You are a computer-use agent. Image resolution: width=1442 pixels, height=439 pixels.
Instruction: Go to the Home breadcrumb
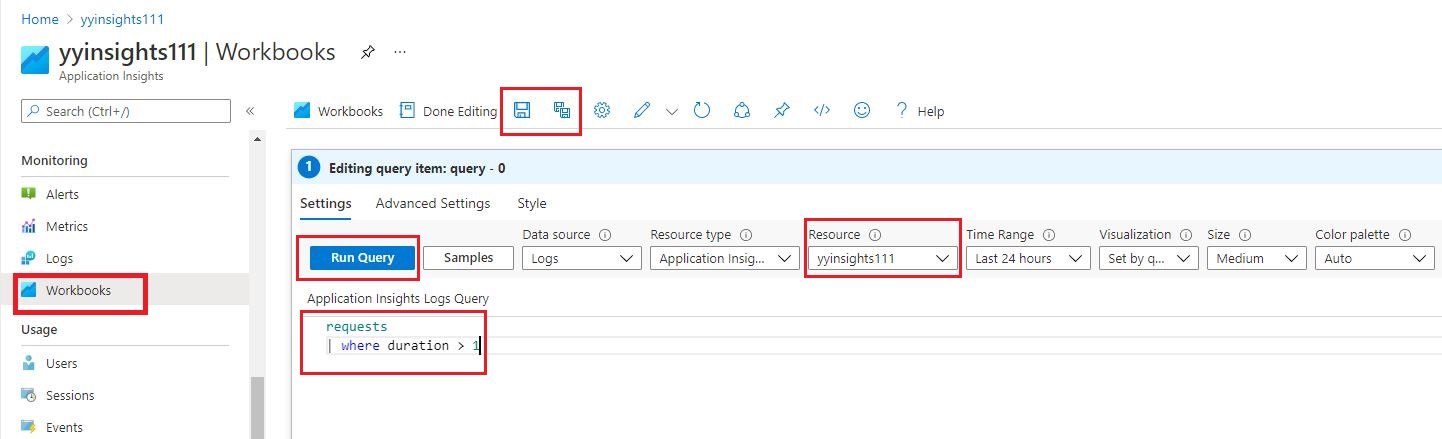click(39, 18)
